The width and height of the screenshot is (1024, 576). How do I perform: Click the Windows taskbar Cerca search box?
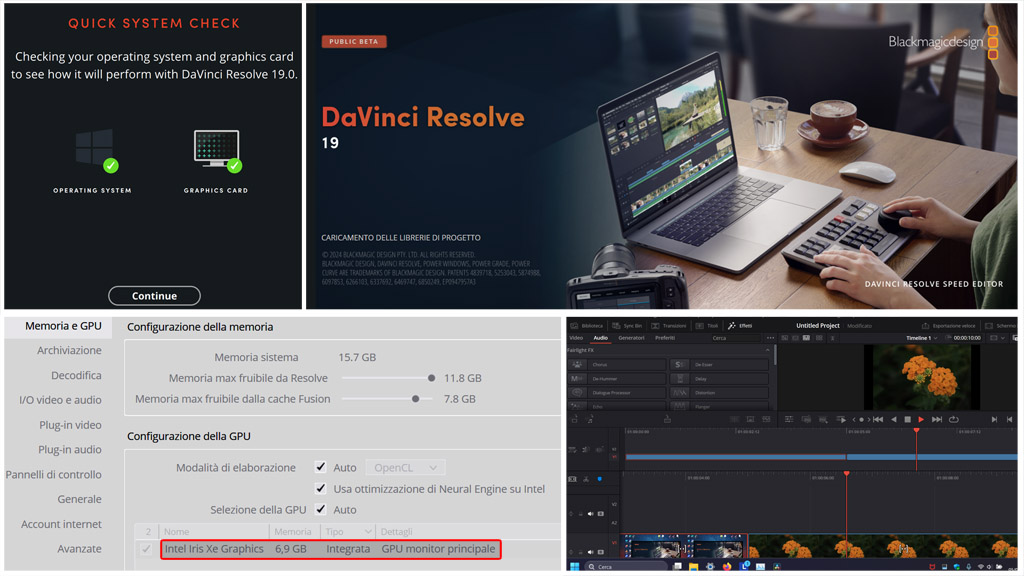[x=626, y=566]
